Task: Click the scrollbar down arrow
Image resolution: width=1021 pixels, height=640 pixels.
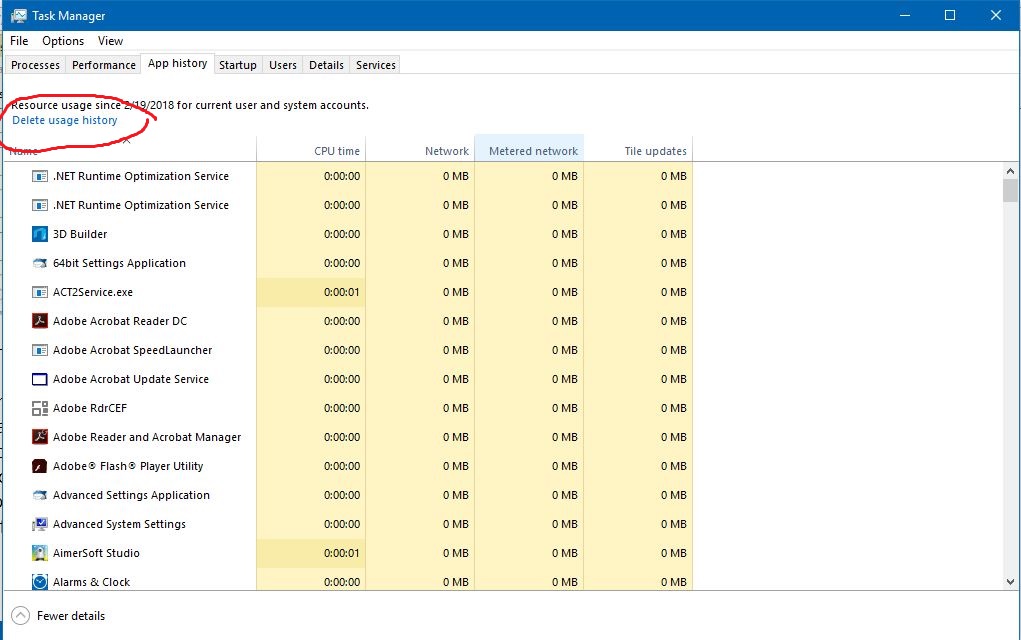Action: pyautogui.click(x=1010, y=581)
